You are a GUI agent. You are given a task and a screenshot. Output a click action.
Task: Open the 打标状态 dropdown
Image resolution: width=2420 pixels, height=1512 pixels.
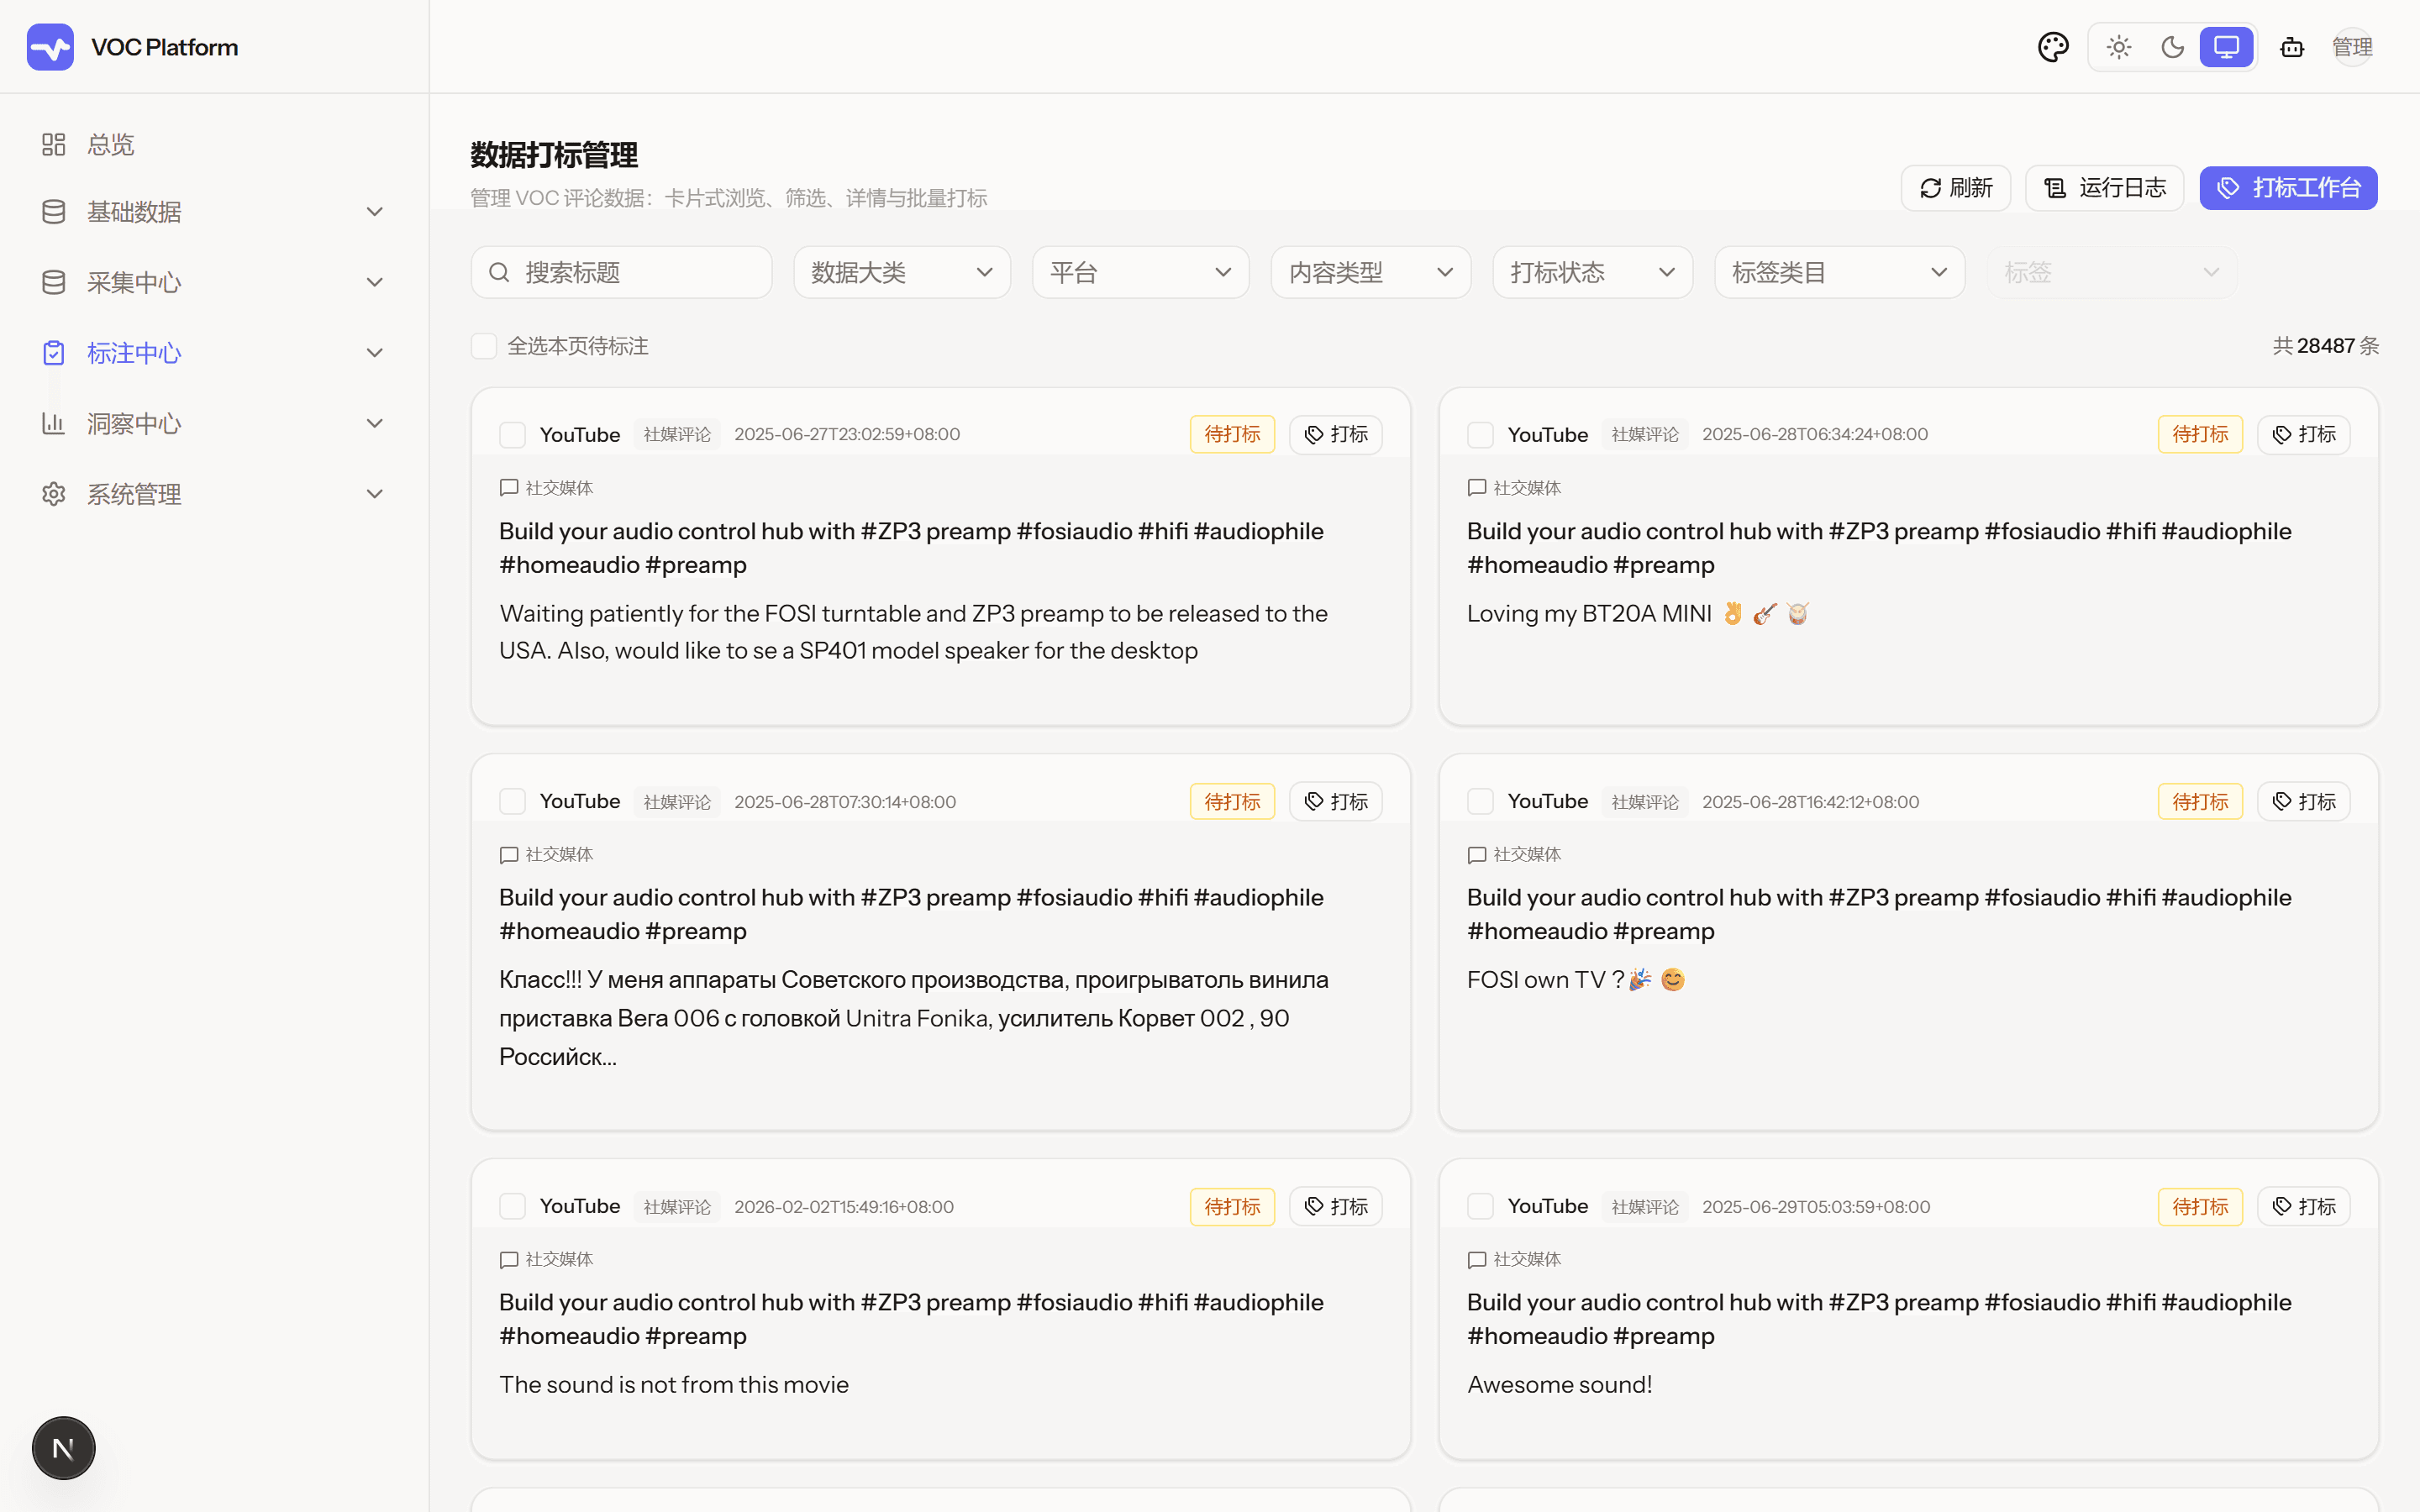click(1593, 272)
